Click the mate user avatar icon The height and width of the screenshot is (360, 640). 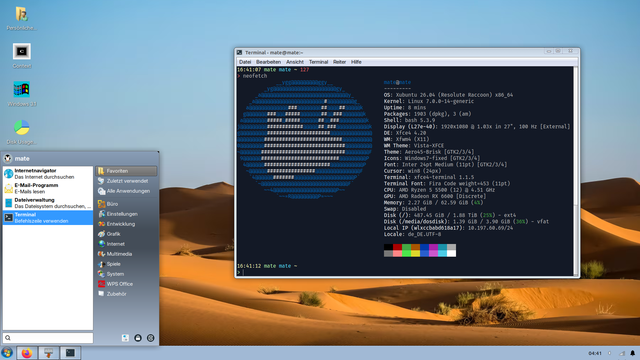click(x=8, y=158)
